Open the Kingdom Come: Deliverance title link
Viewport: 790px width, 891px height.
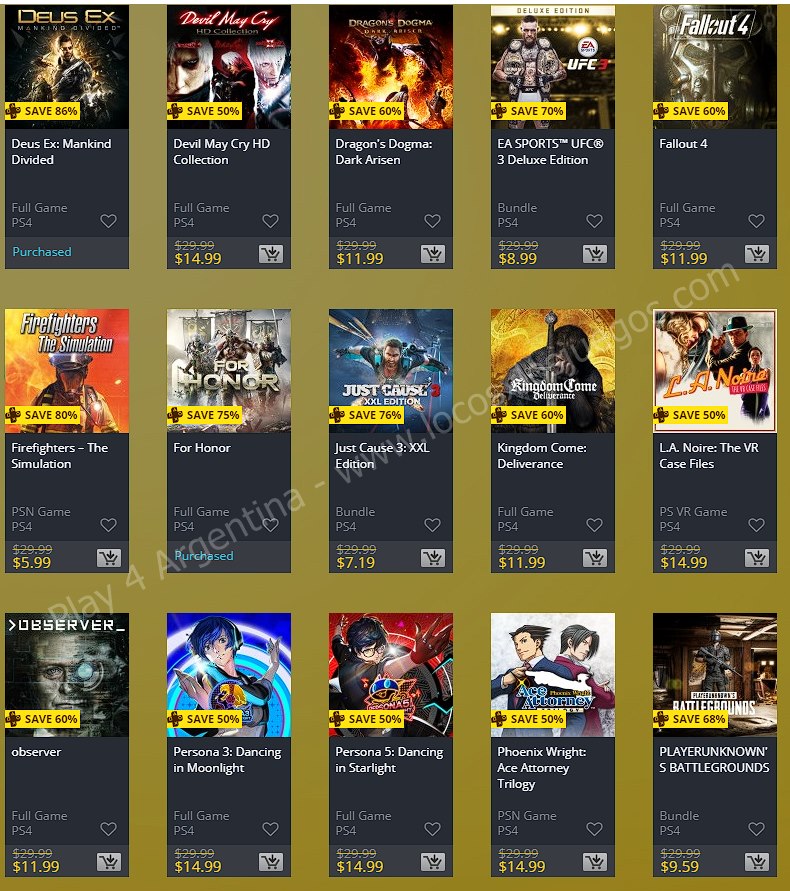[542, 456]
